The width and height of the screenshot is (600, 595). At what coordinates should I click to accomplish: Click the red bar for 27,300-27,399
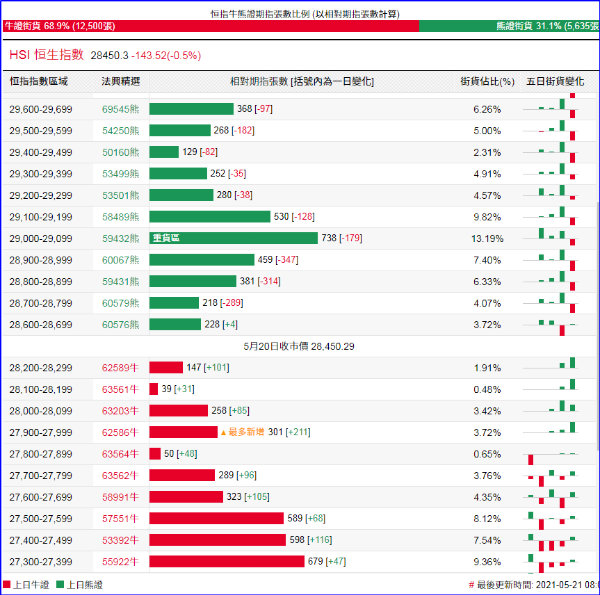(x=227, y=561)
